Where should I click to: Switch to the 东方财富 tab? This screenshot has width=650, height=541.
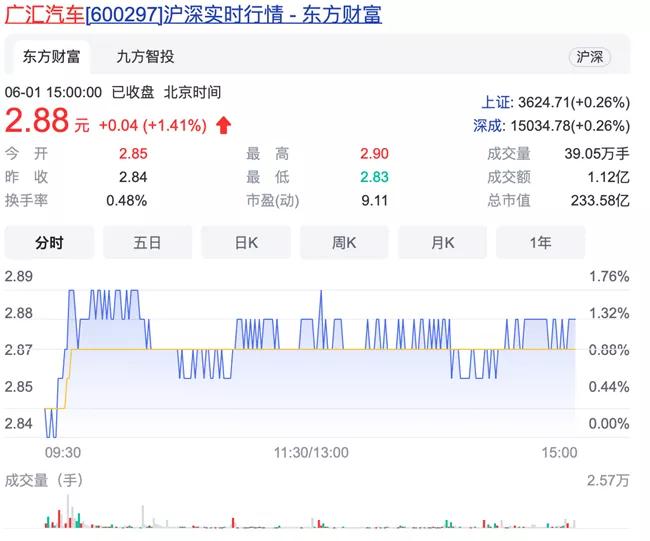pos(51,57)
